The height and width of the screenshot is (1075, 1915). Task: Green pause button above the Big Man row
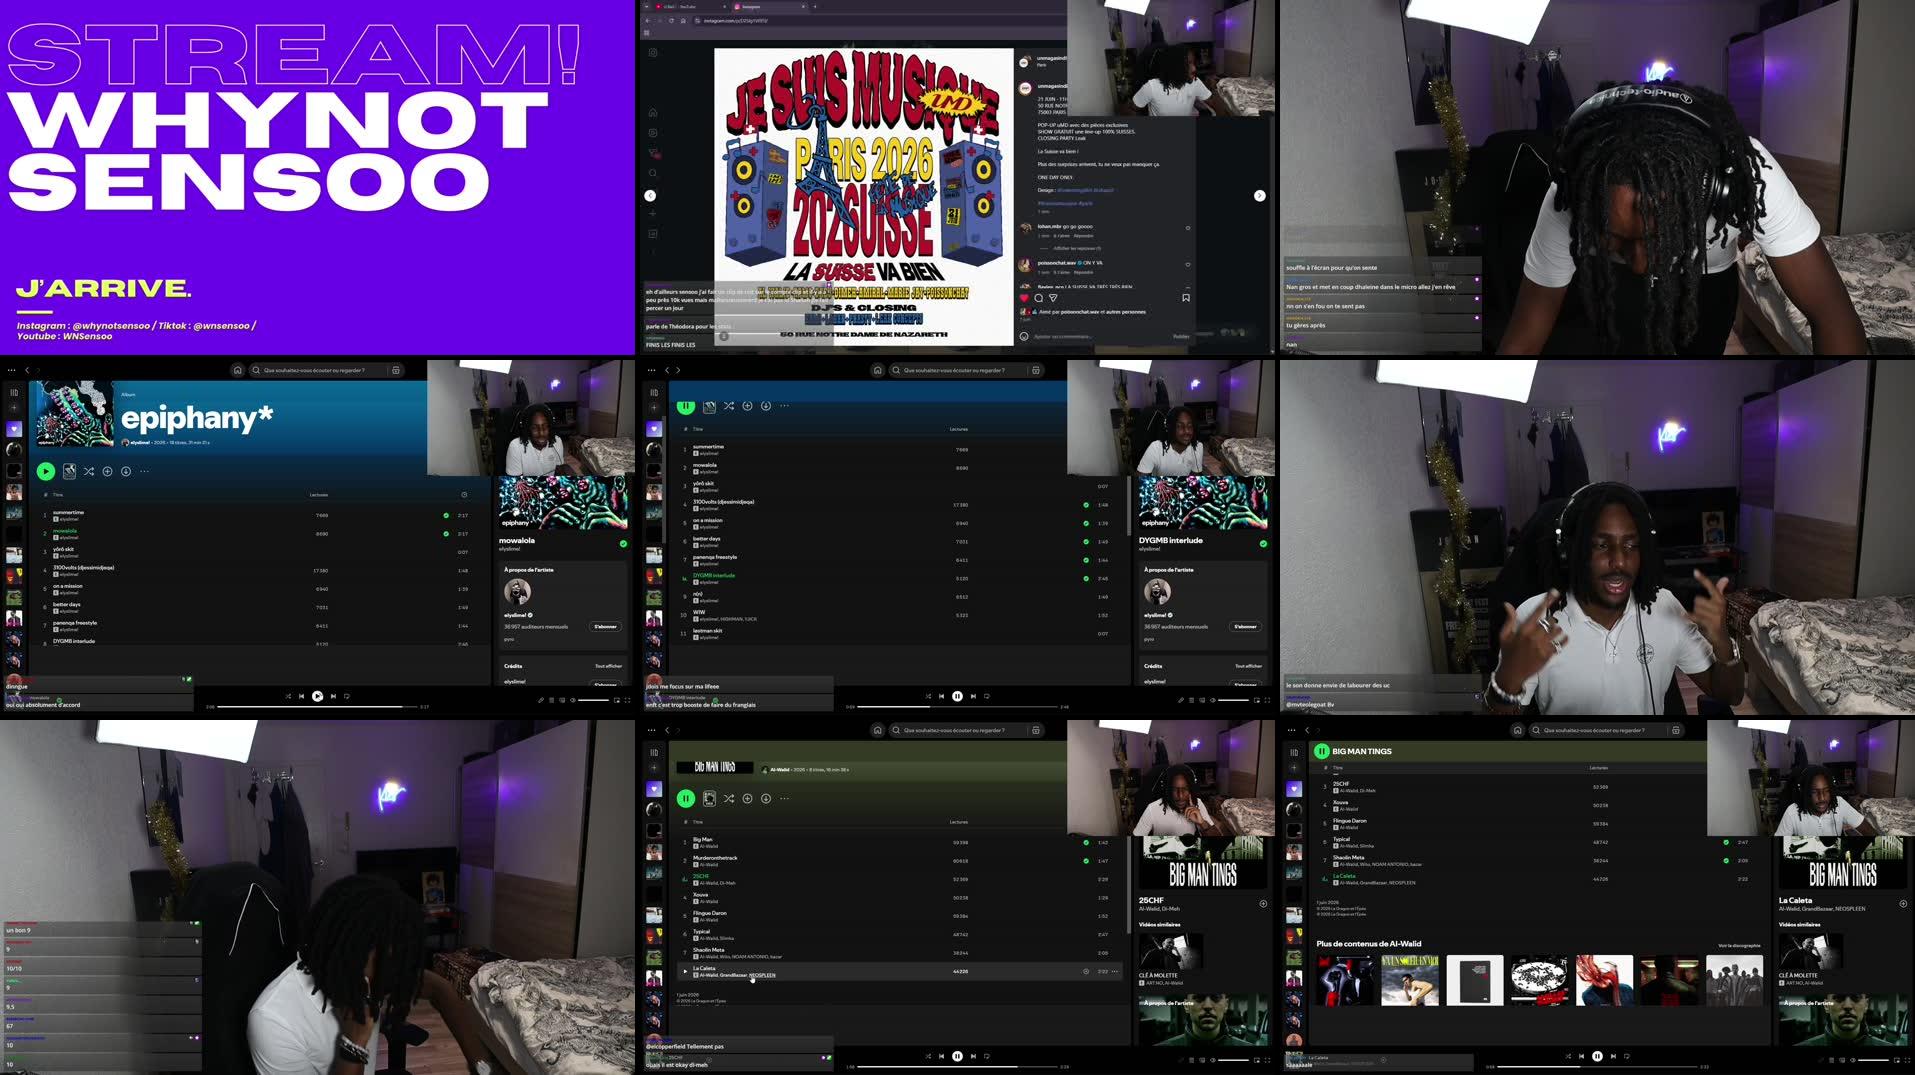(x=686, y=798)
